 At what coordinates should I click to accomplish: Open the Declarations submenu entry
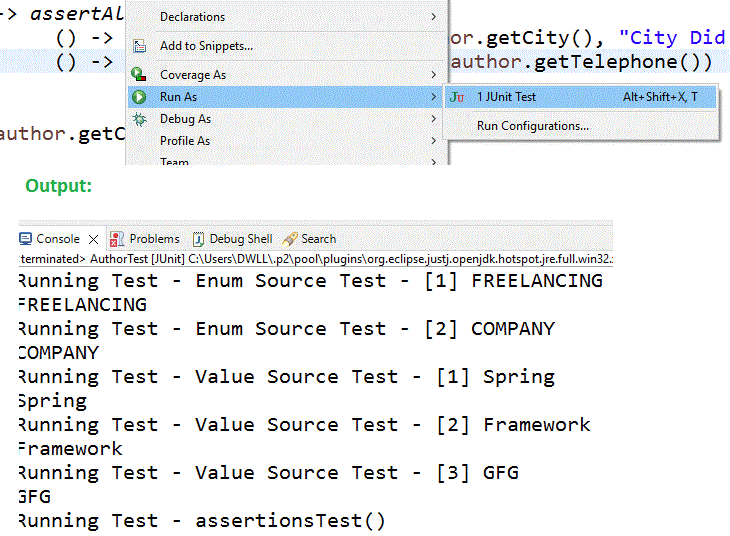point(285,17)
